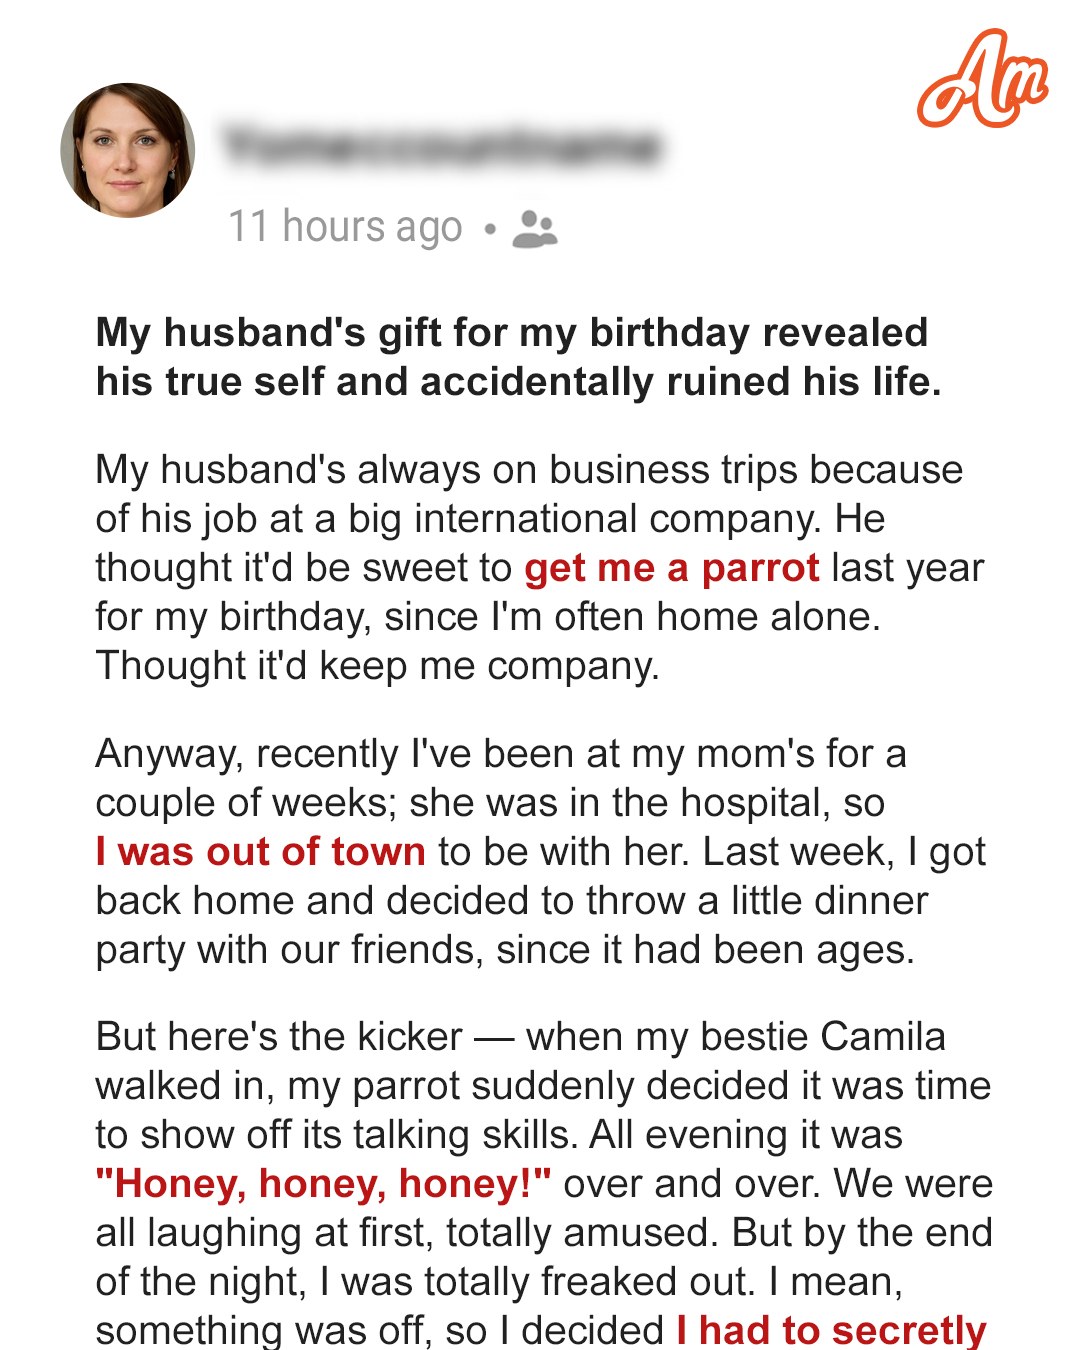Click the blurred account name
Viewport: 1080px width, 1350px height.
click(x=442, y=146)
